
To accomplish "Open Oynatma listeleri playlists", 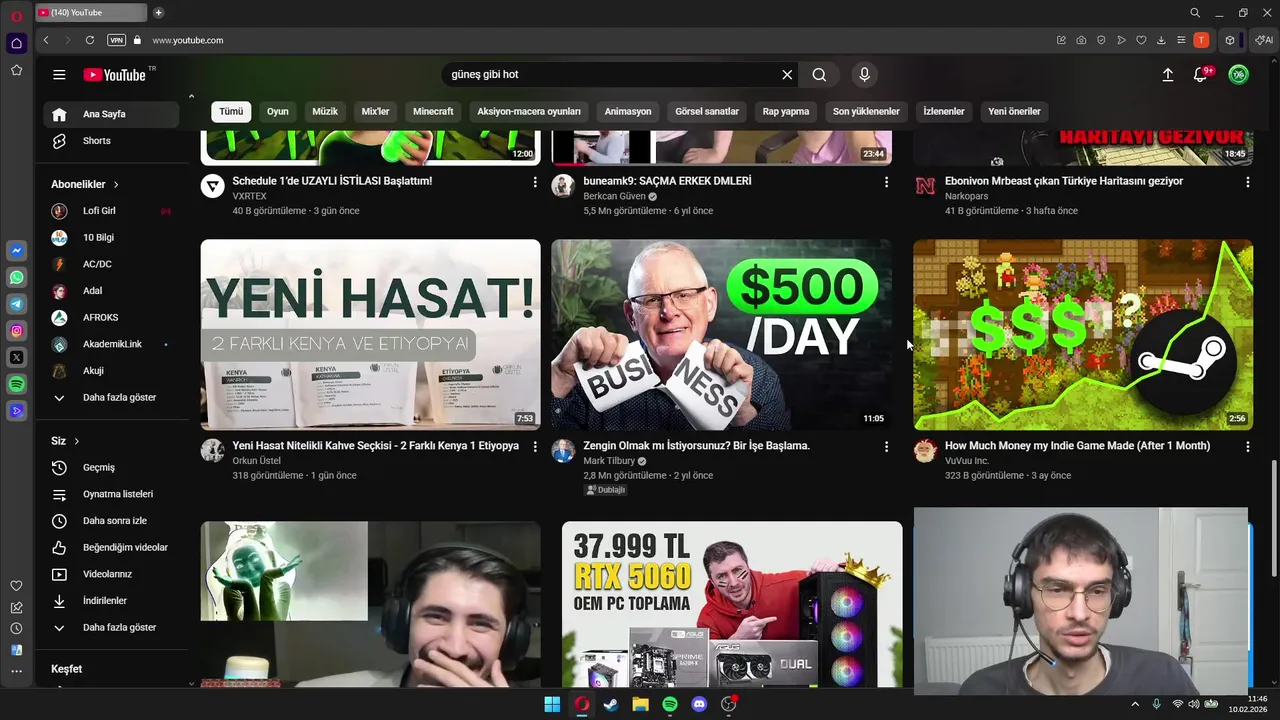I will [111, 494].
